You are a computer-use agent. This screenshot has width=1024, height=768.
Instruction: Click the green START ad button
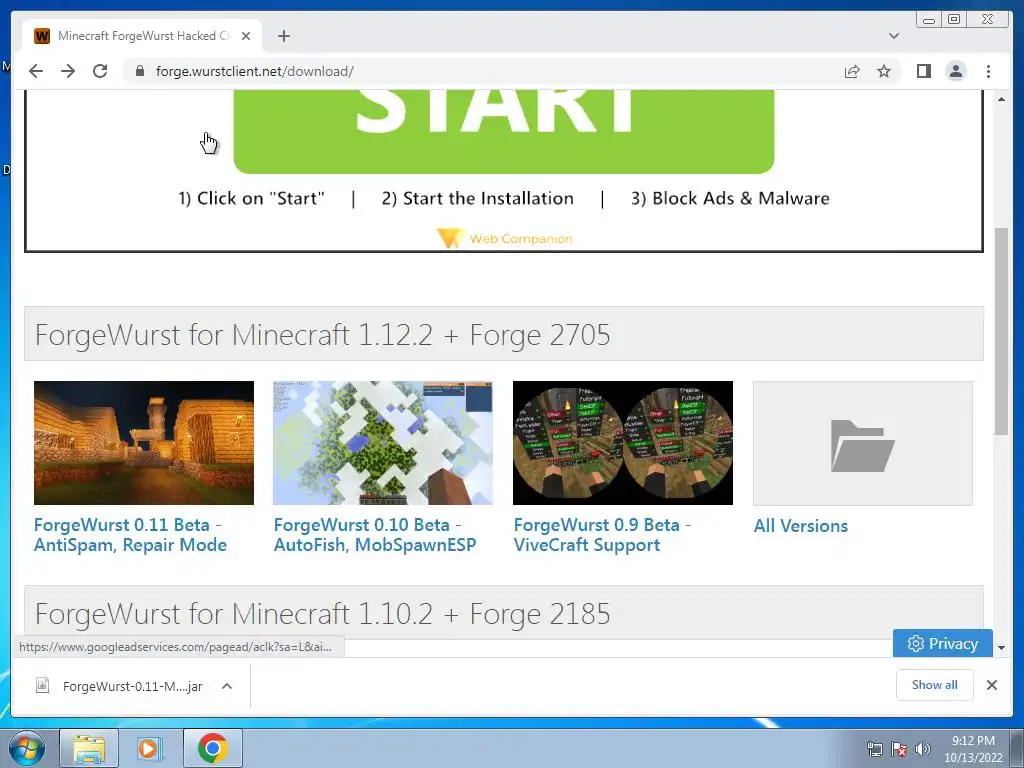[504, 131]
